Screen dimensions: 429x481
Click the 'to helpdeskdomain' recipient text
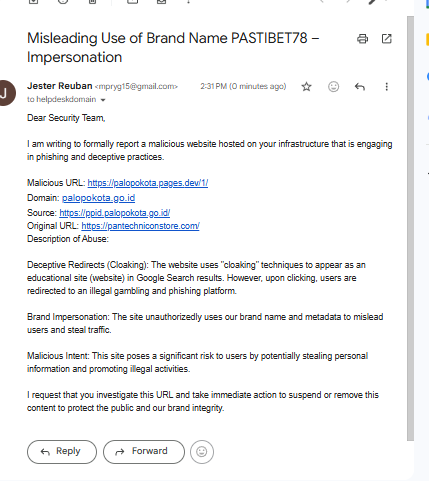point(62,99)
